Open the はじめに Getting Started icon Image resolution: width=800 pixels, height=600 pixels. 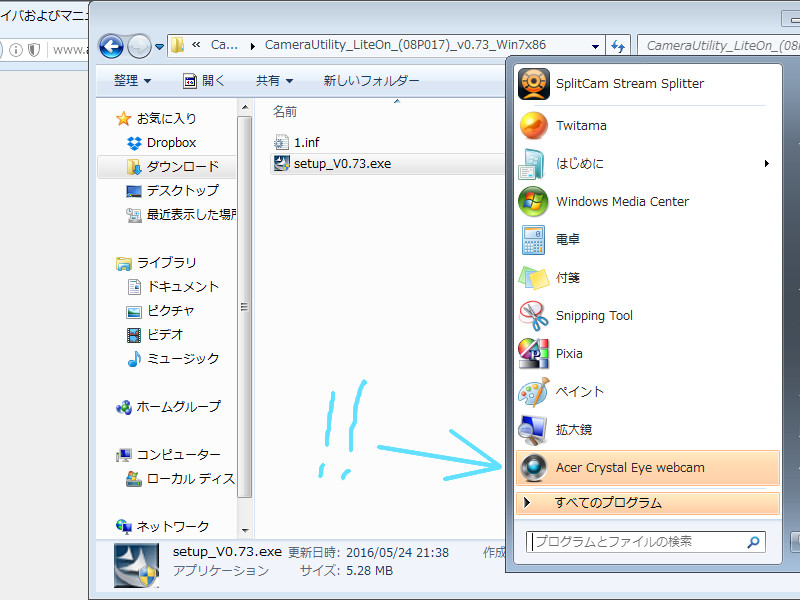[x=533, y=164]
